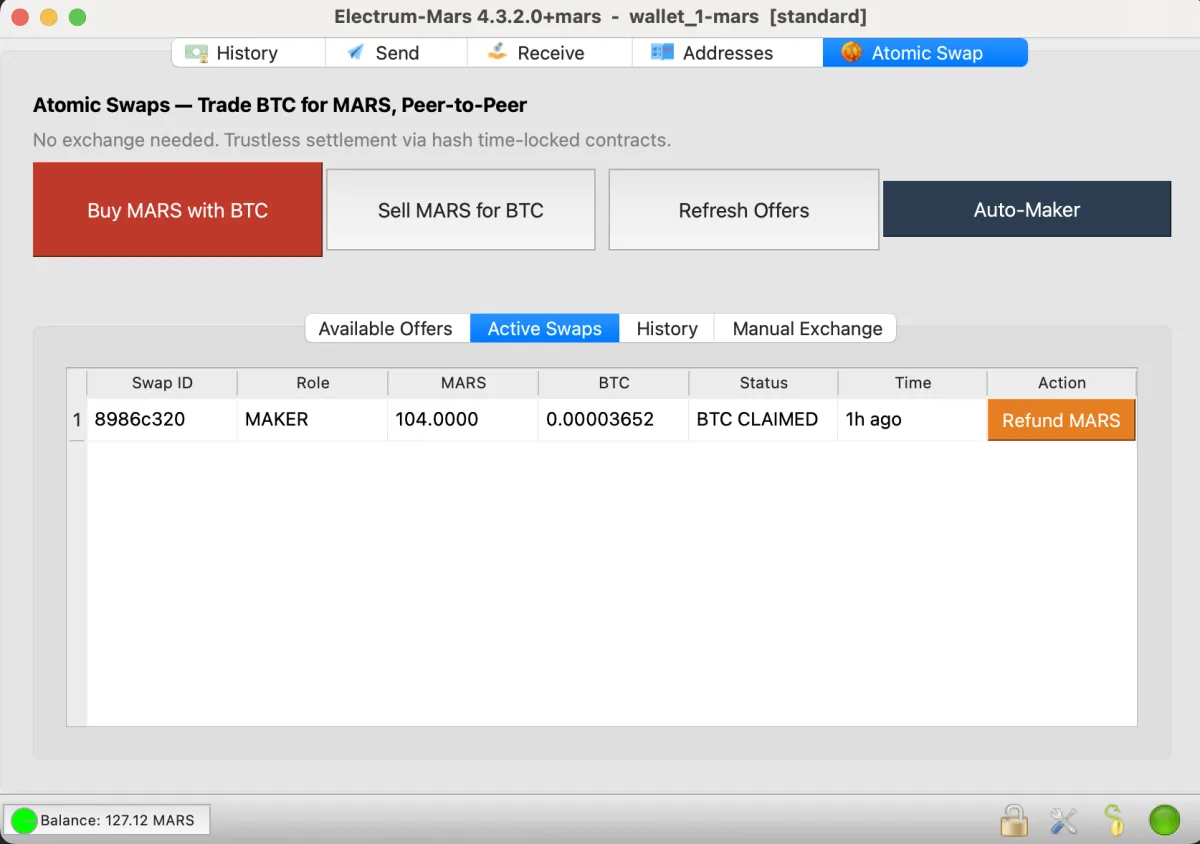Switch to the Available Offers tab
The width and height of the screenshot is (1200, 844).
coord(386,328)
